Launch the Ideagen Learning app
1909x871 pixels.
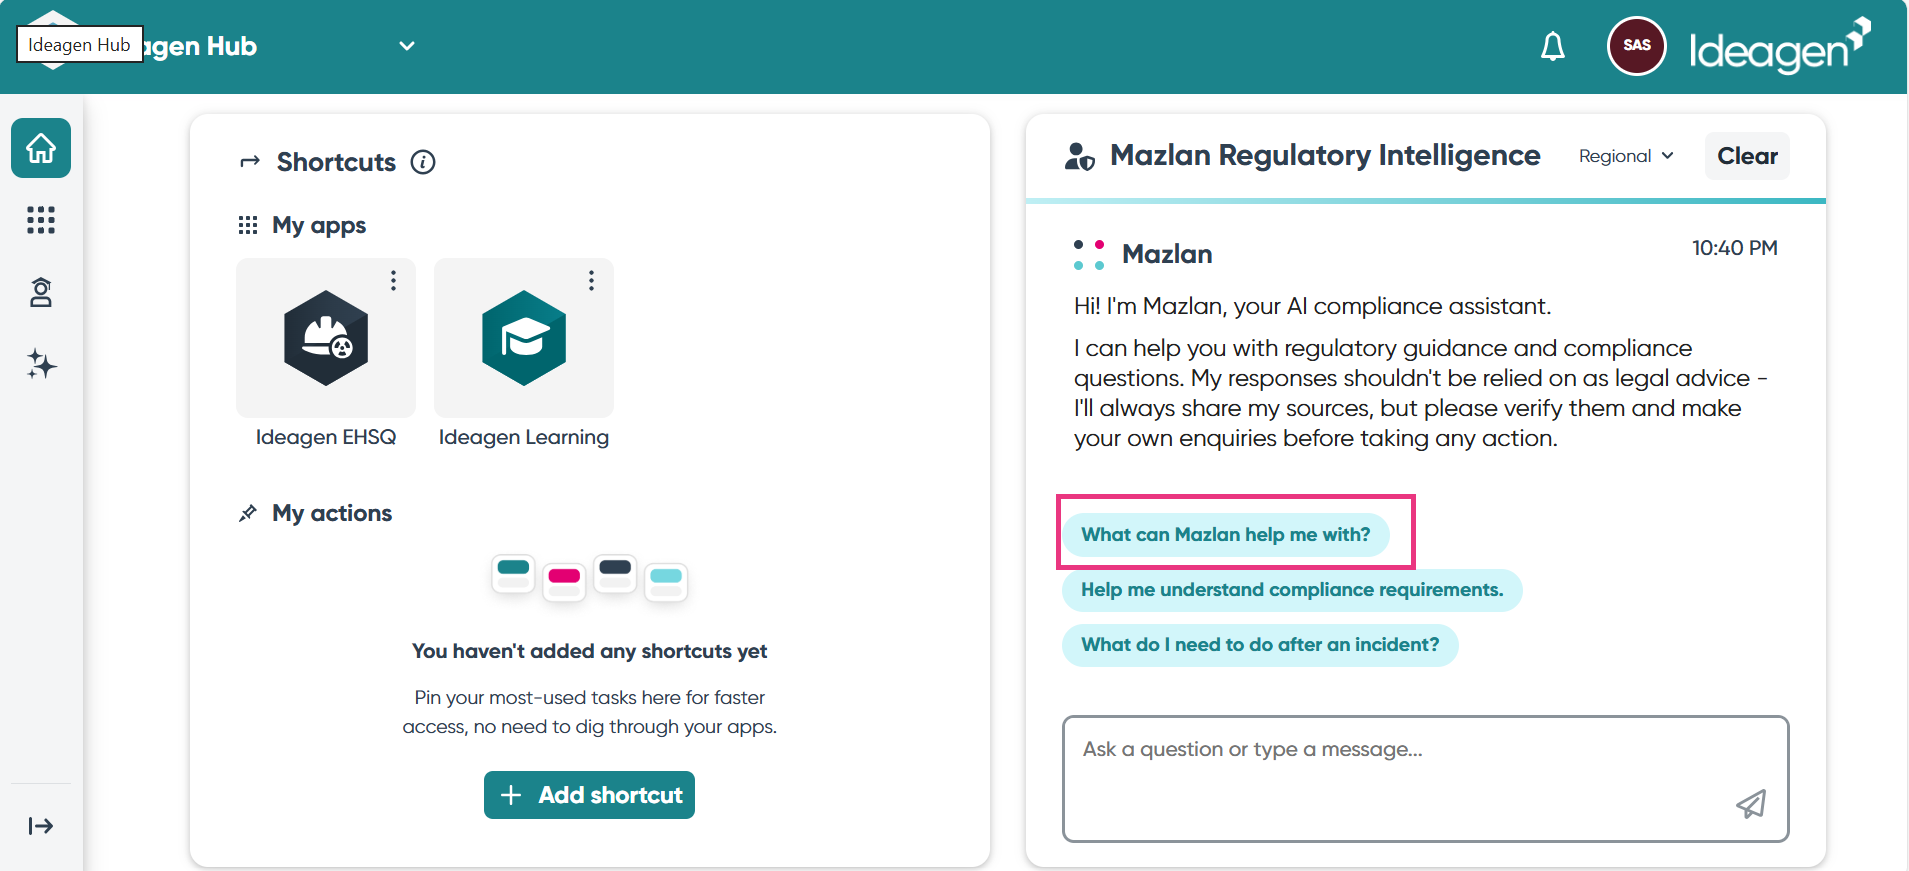point(524,339)
